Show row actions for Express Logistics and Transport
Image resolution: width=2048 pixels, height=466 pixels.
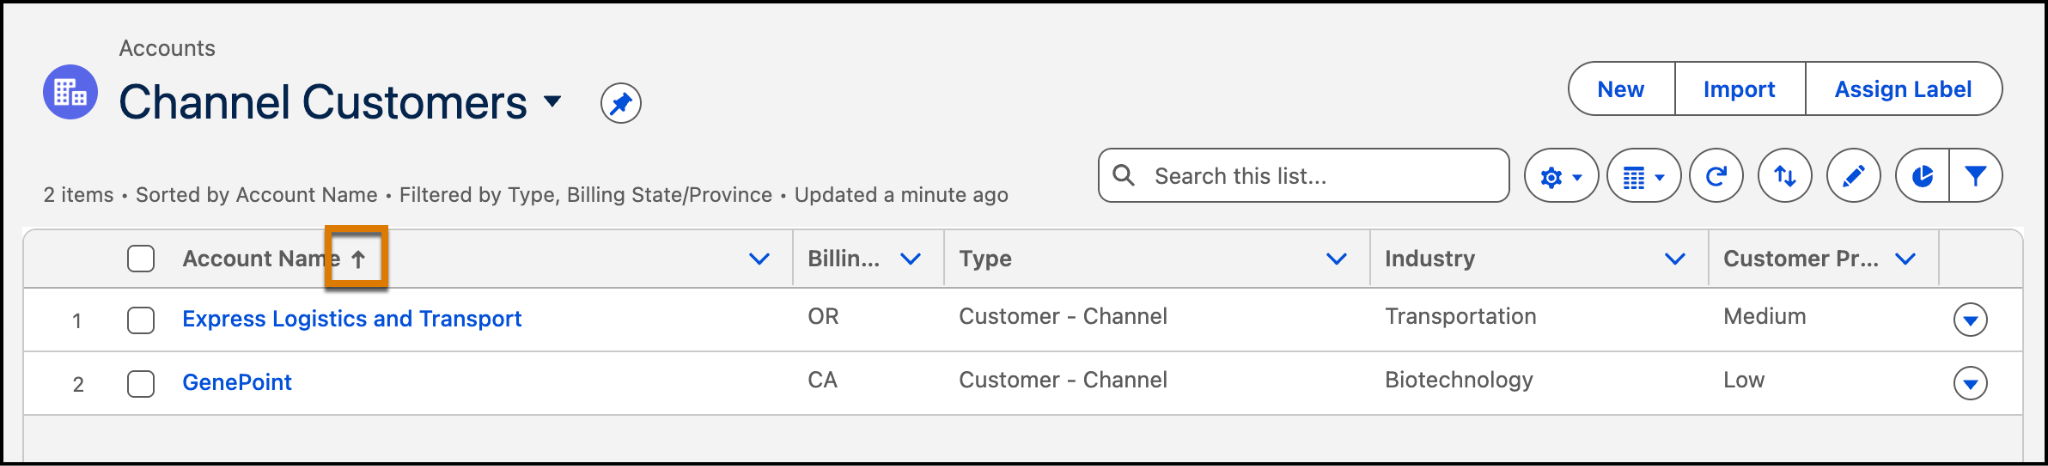point(1970,320)
